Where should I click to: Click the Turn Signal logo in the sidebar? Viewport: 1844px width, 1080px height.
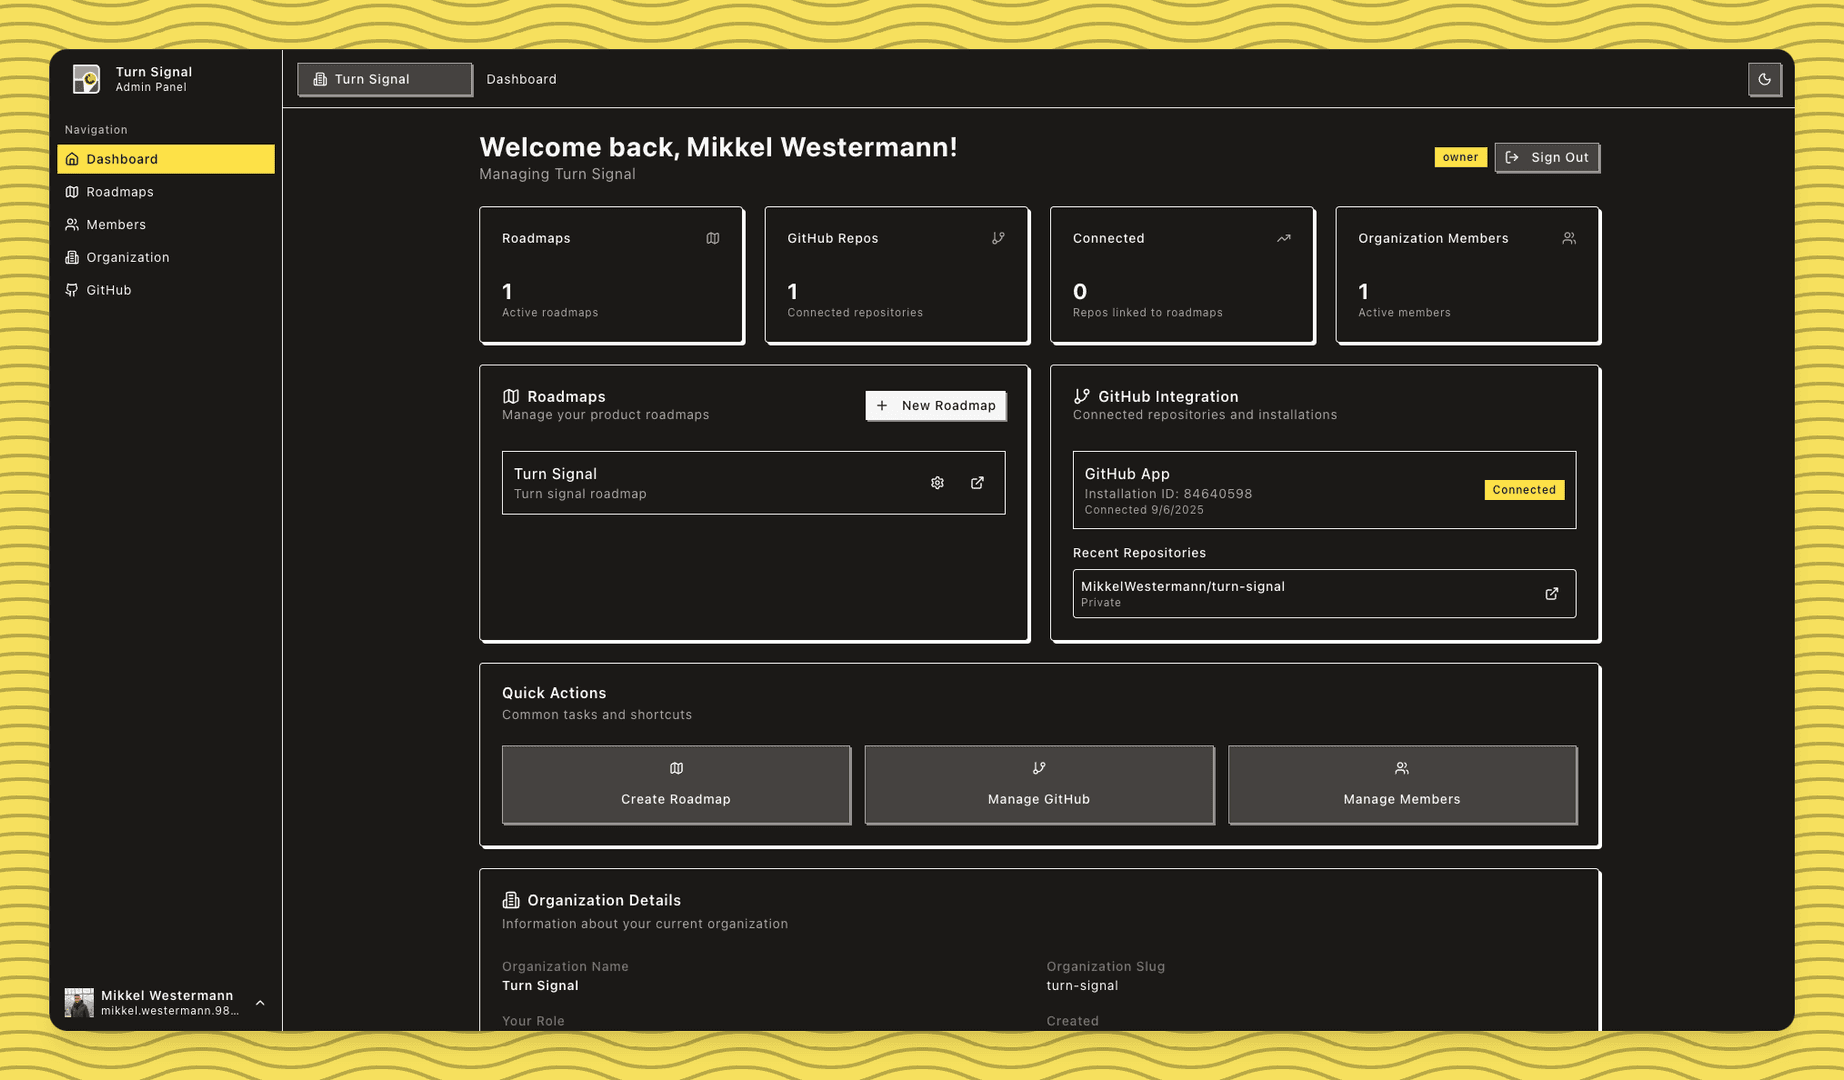[87, 79]
